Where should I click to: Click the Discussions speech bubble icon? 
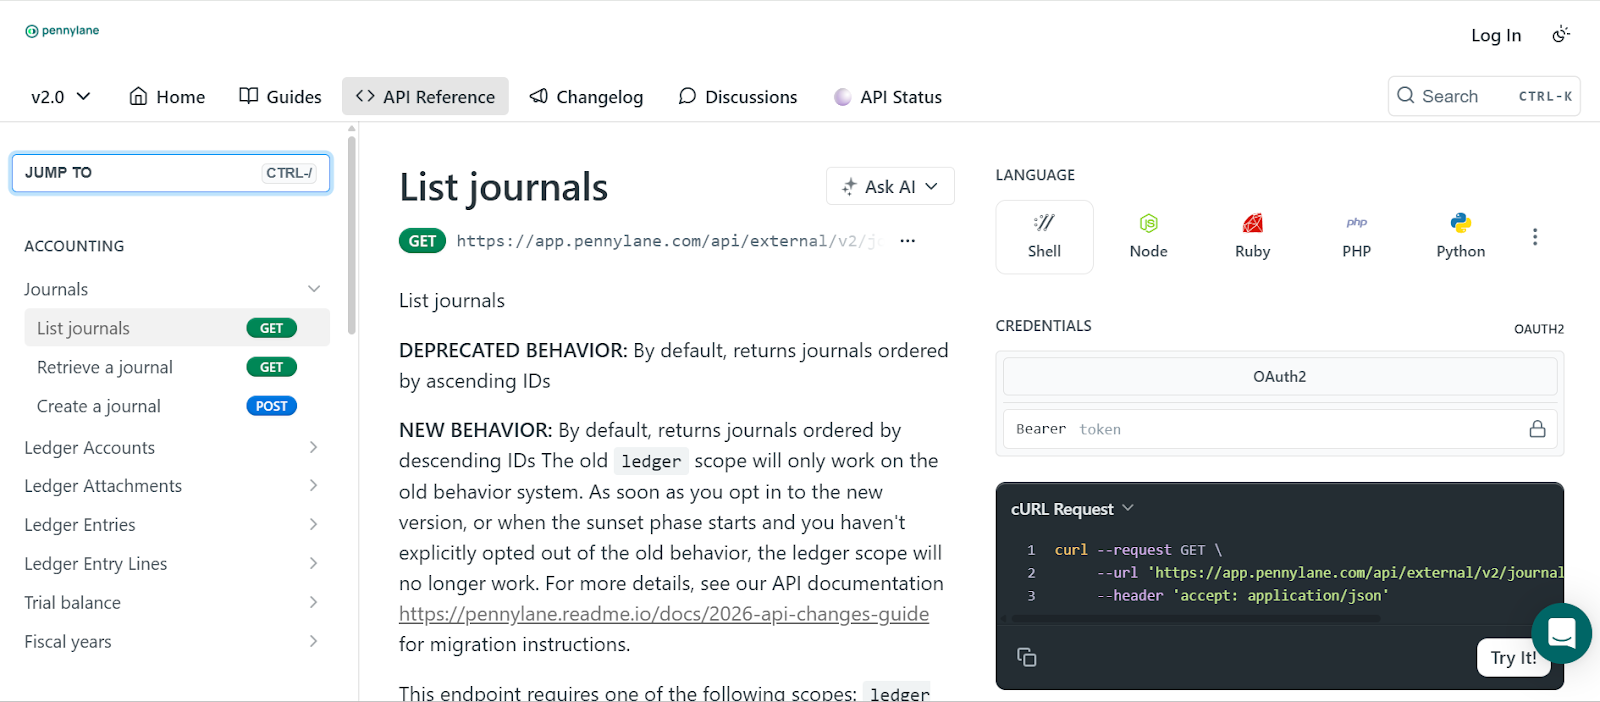687,96
